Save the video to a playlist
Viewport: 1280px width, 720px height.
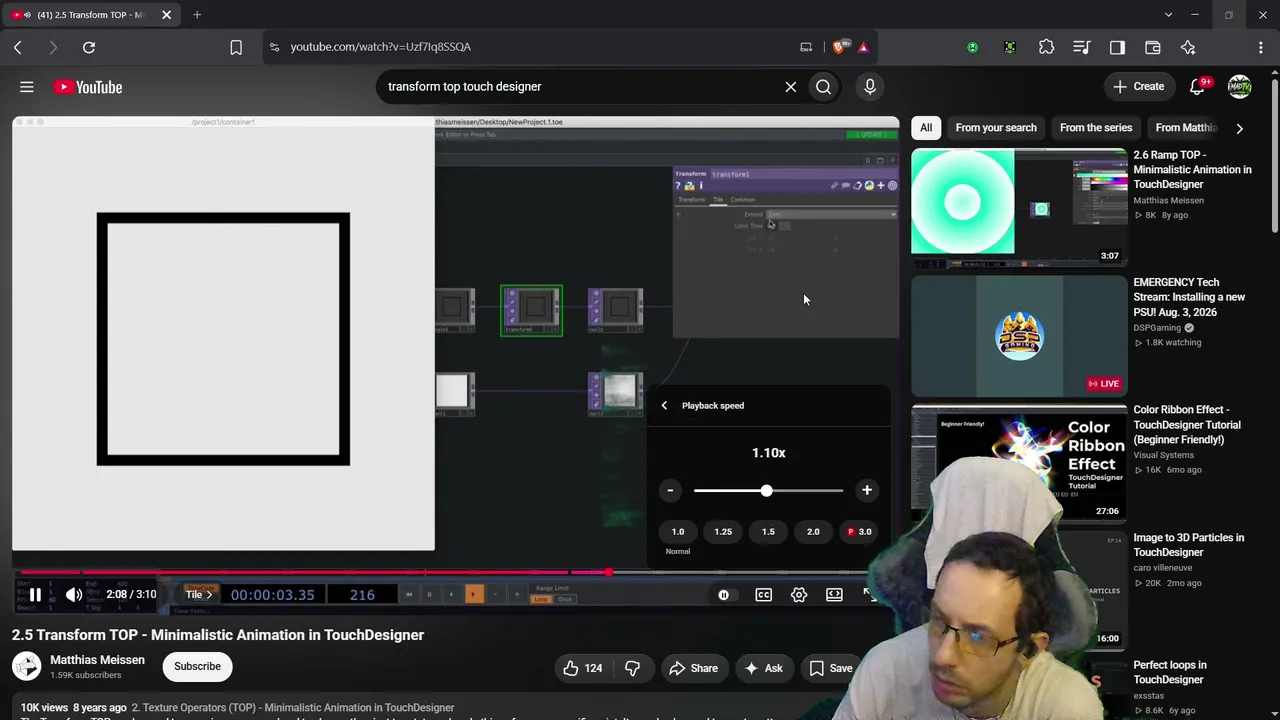tap(830, 668)
